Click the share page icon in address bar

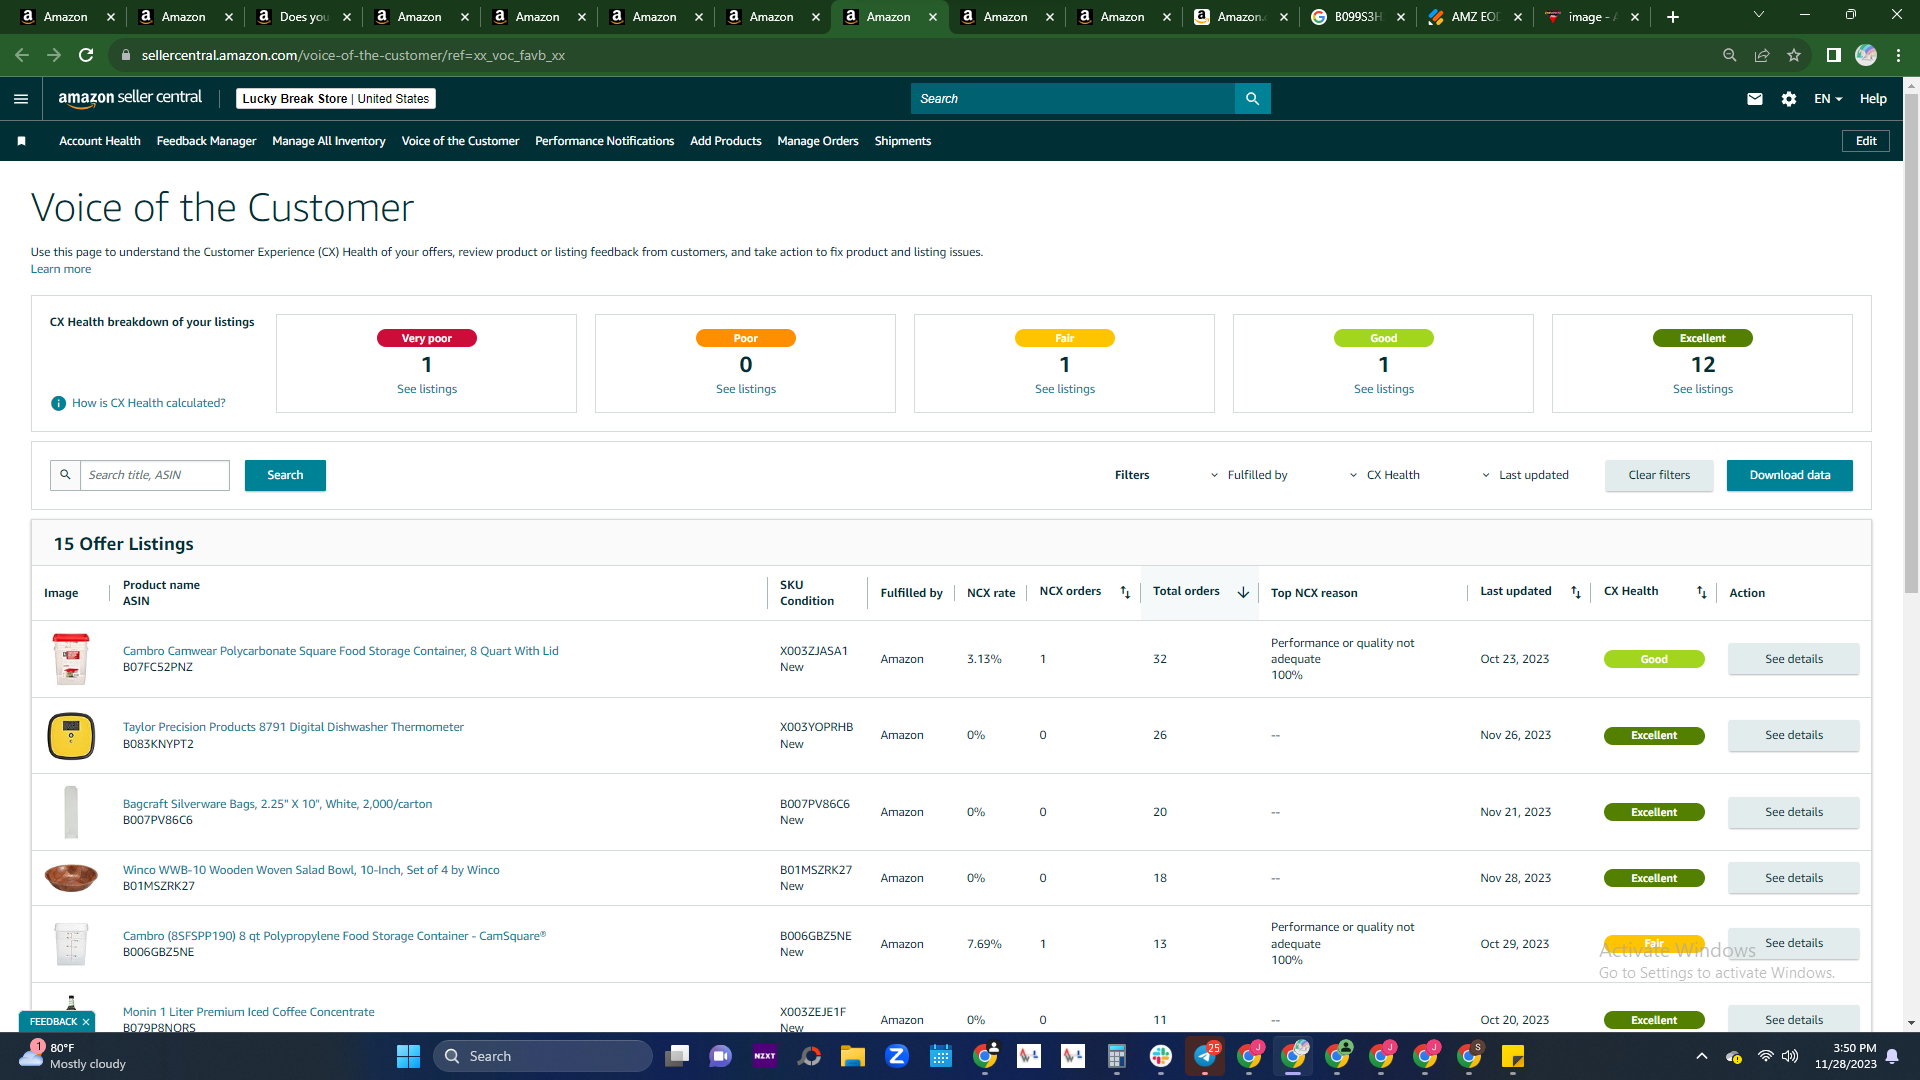coord(1762,55)
